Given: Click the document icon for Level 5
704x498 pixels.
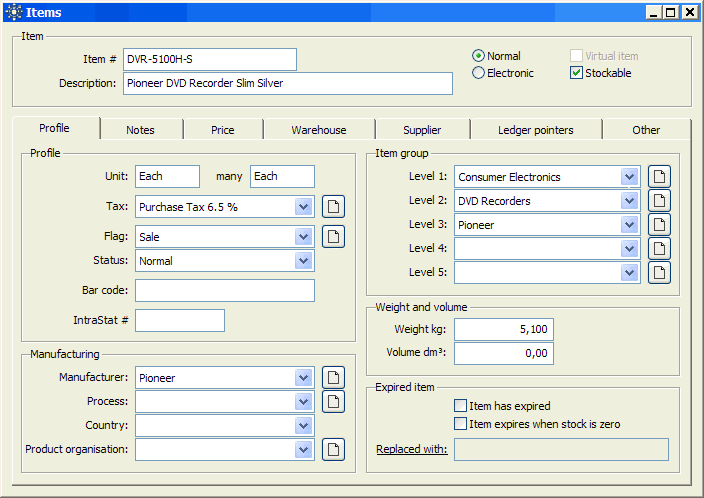Looking at the screenshot, I should [x=659, y=272].
